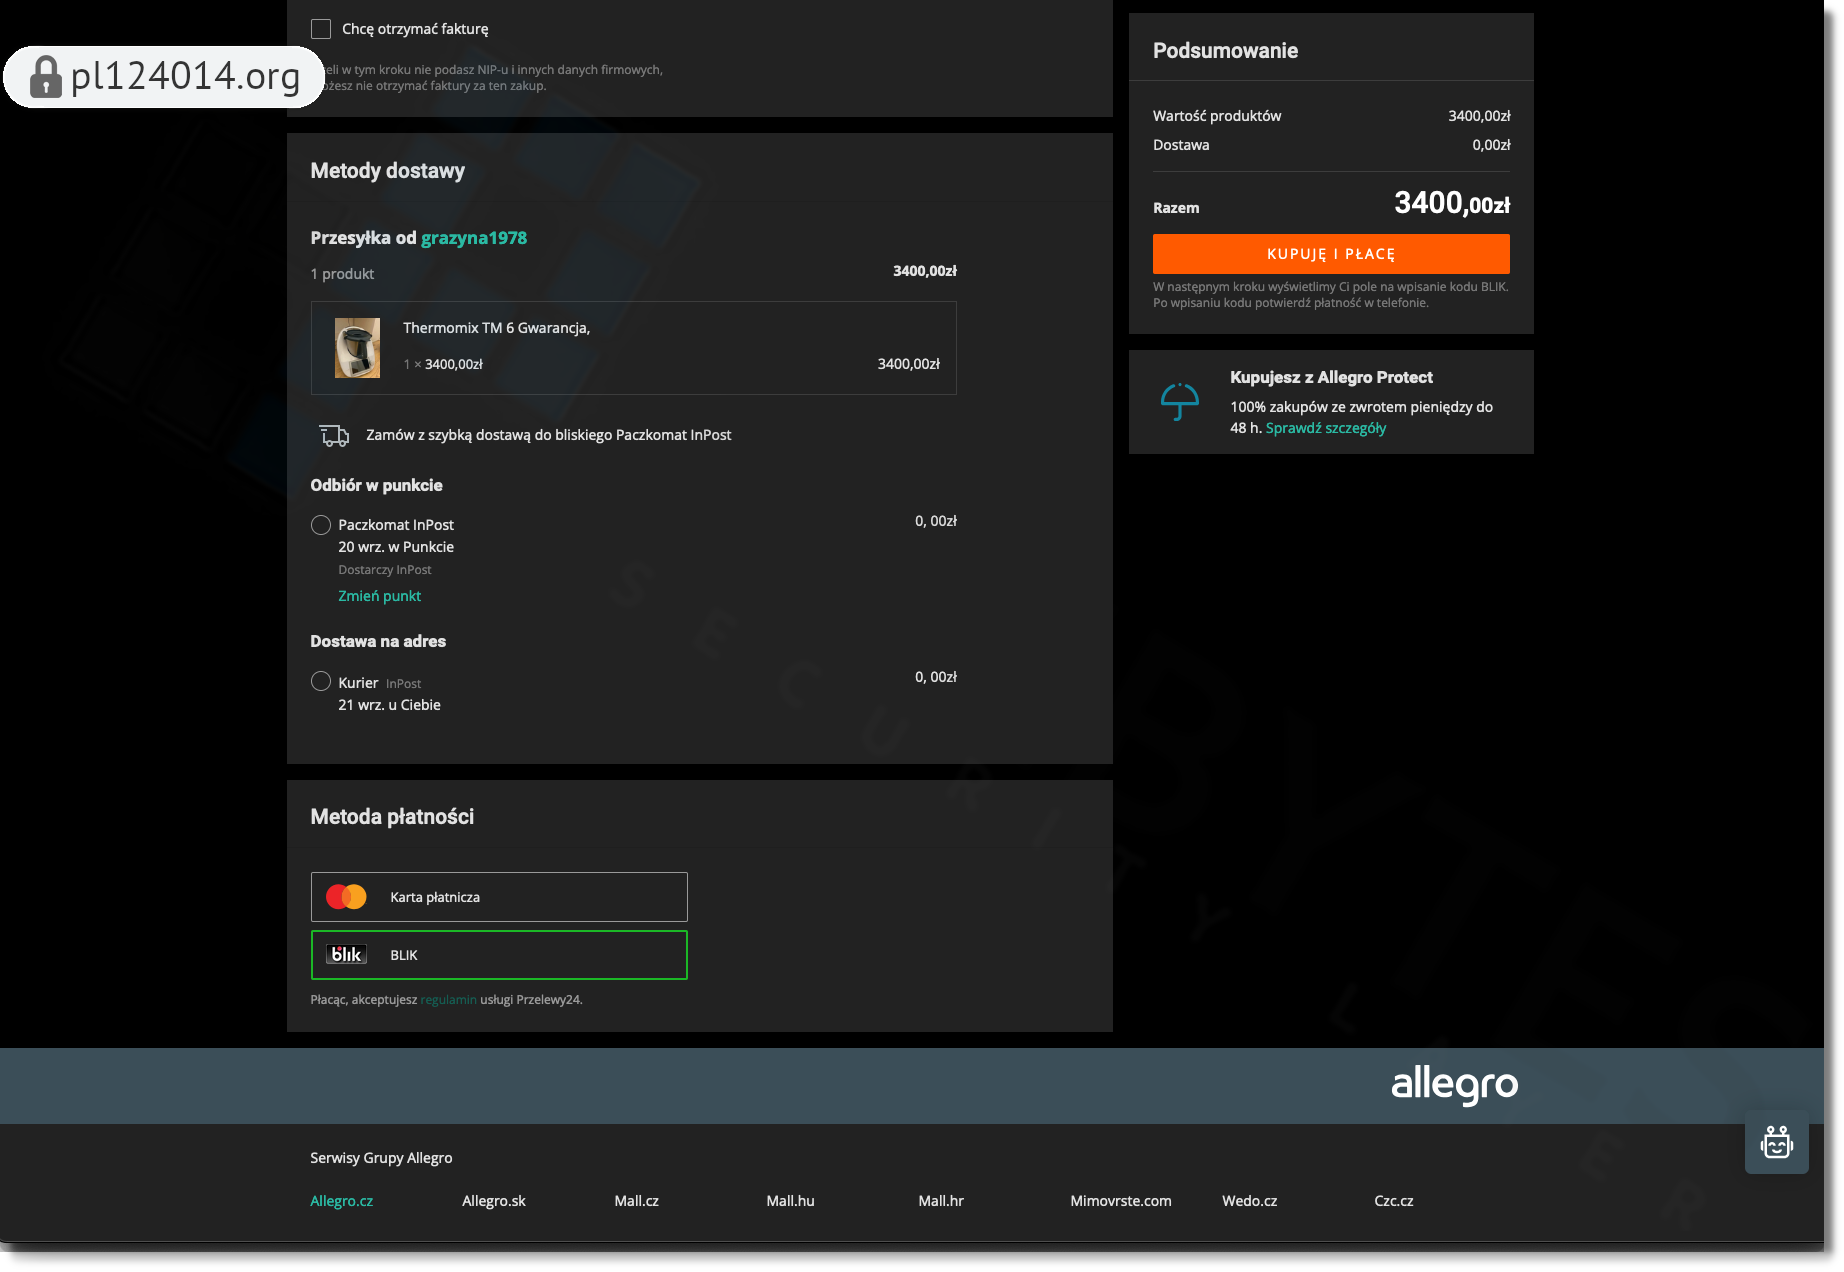
Task: Click the Zmień punkt link
Action: coord(379,595)
